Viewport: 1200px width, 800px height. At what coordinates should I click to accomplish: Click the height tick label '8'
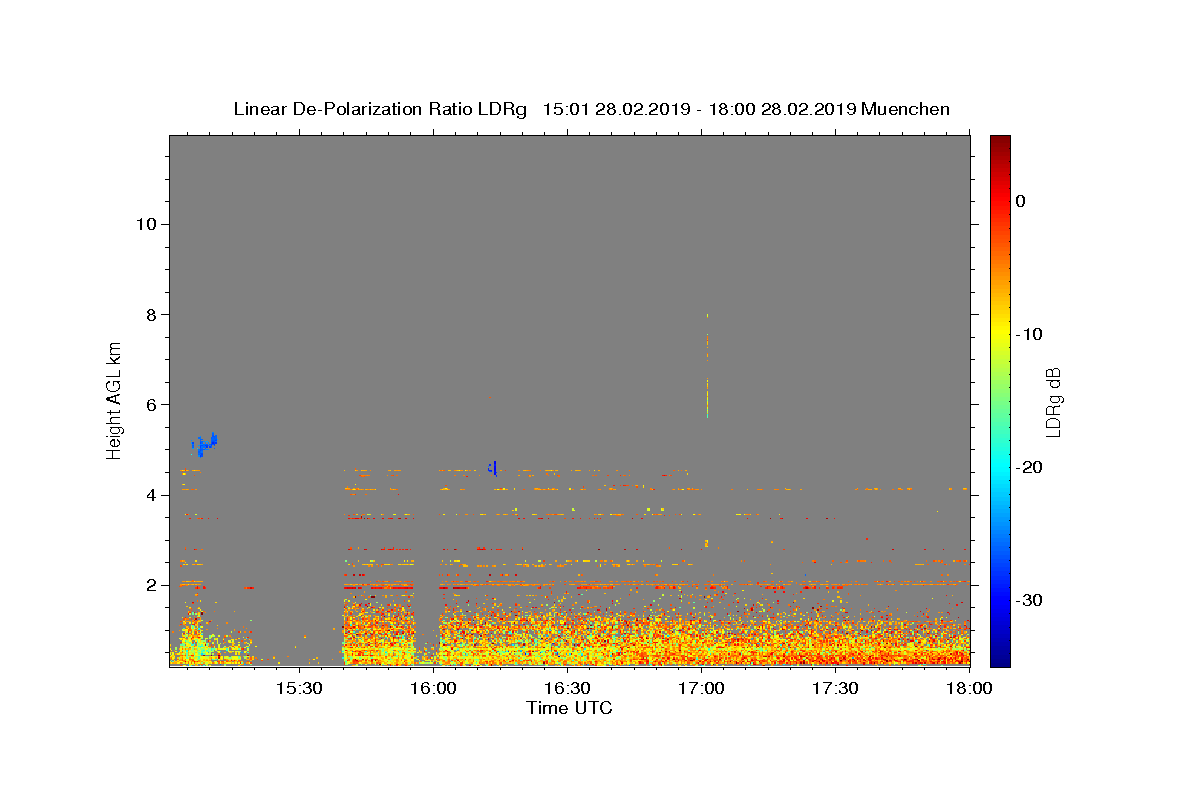[x=152, y=314]
